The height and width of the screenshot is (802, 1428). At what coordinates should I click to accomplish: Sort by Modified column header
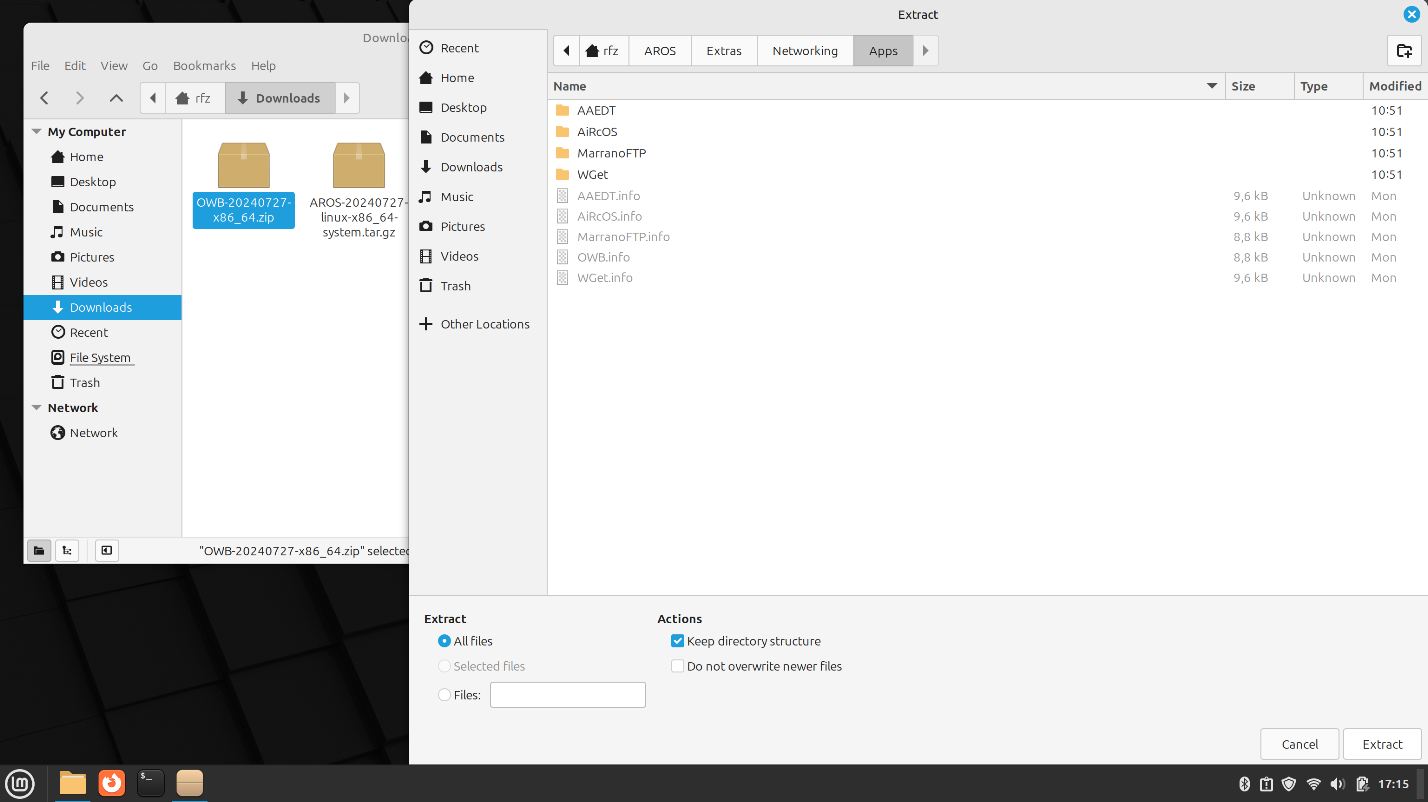coord(1395,86)
